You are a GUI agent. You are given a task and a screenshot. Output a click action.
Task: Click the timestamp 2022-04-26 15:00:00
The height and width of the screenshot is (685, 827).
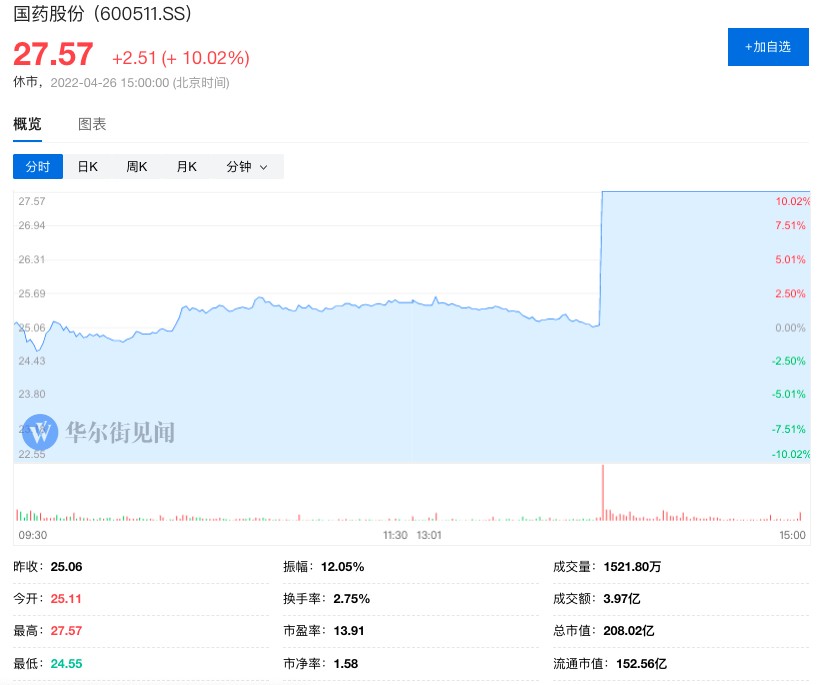click(110, 83)
